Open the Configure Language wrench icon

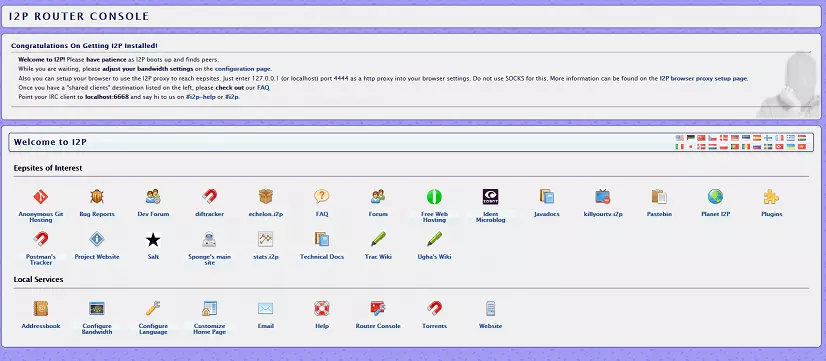pos(153,308)
